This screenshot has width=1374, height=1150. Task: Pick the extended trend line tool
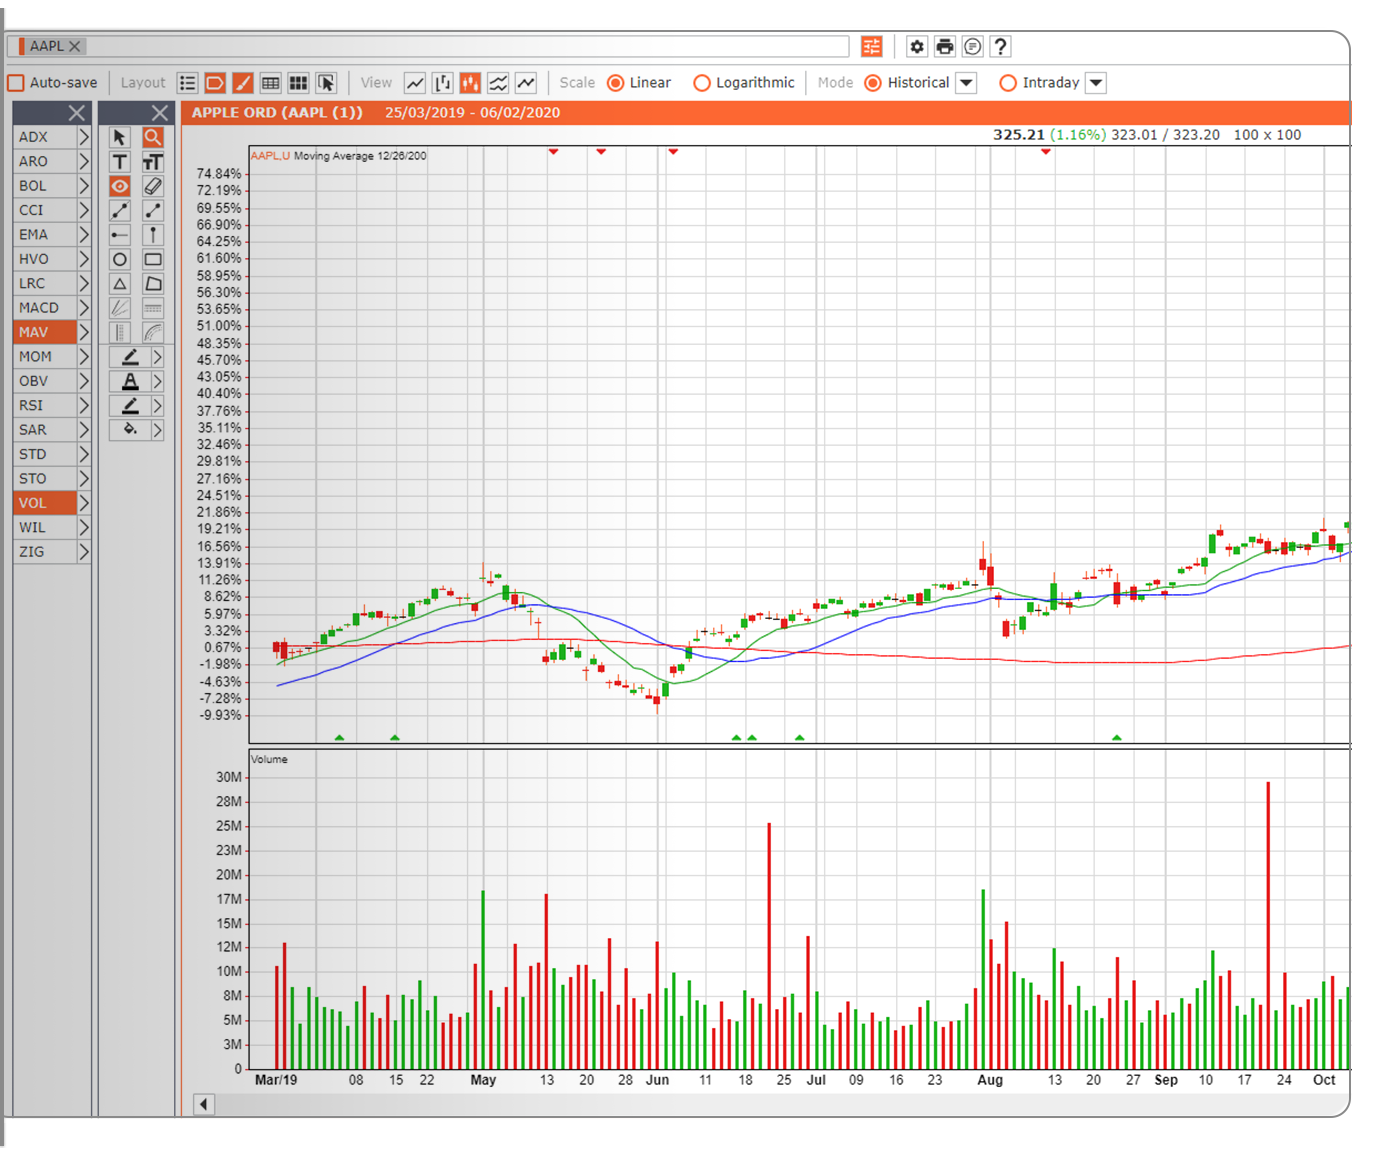[120, 210]
